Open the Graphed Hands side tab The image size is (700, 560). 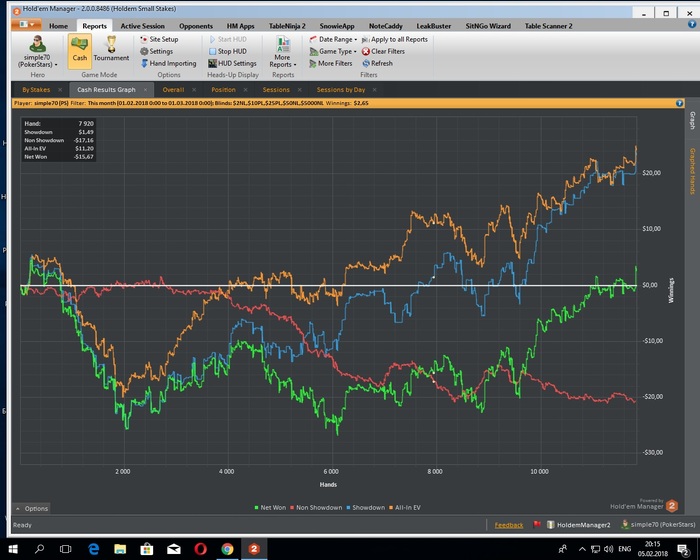coord(692,171)
